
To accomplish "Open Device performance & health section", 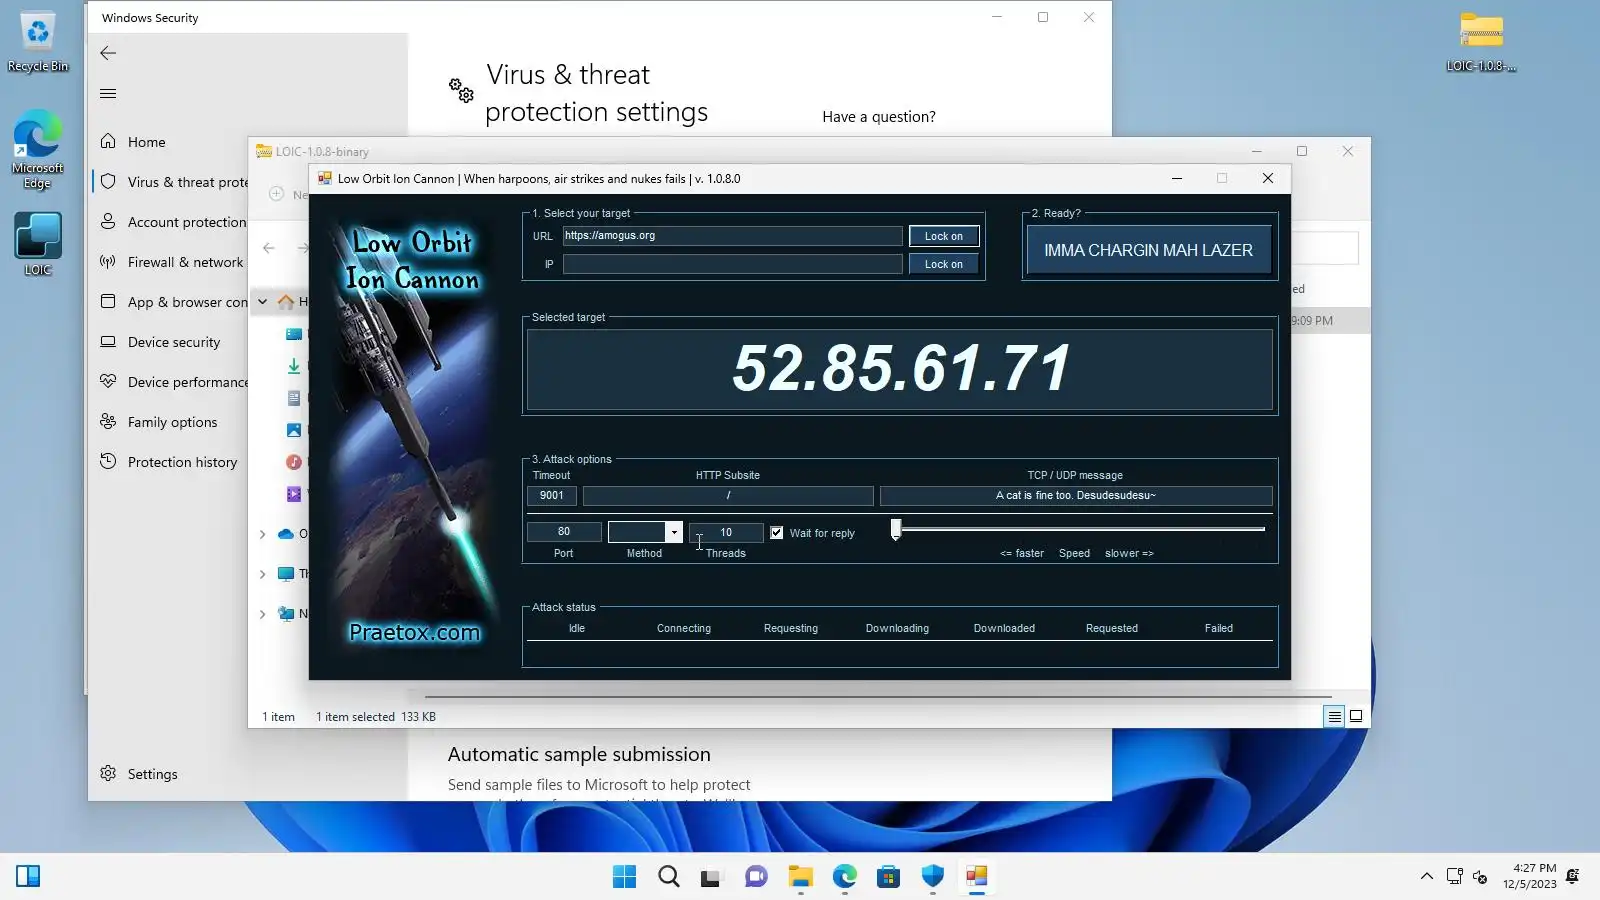I will click(x=172, y=382).
